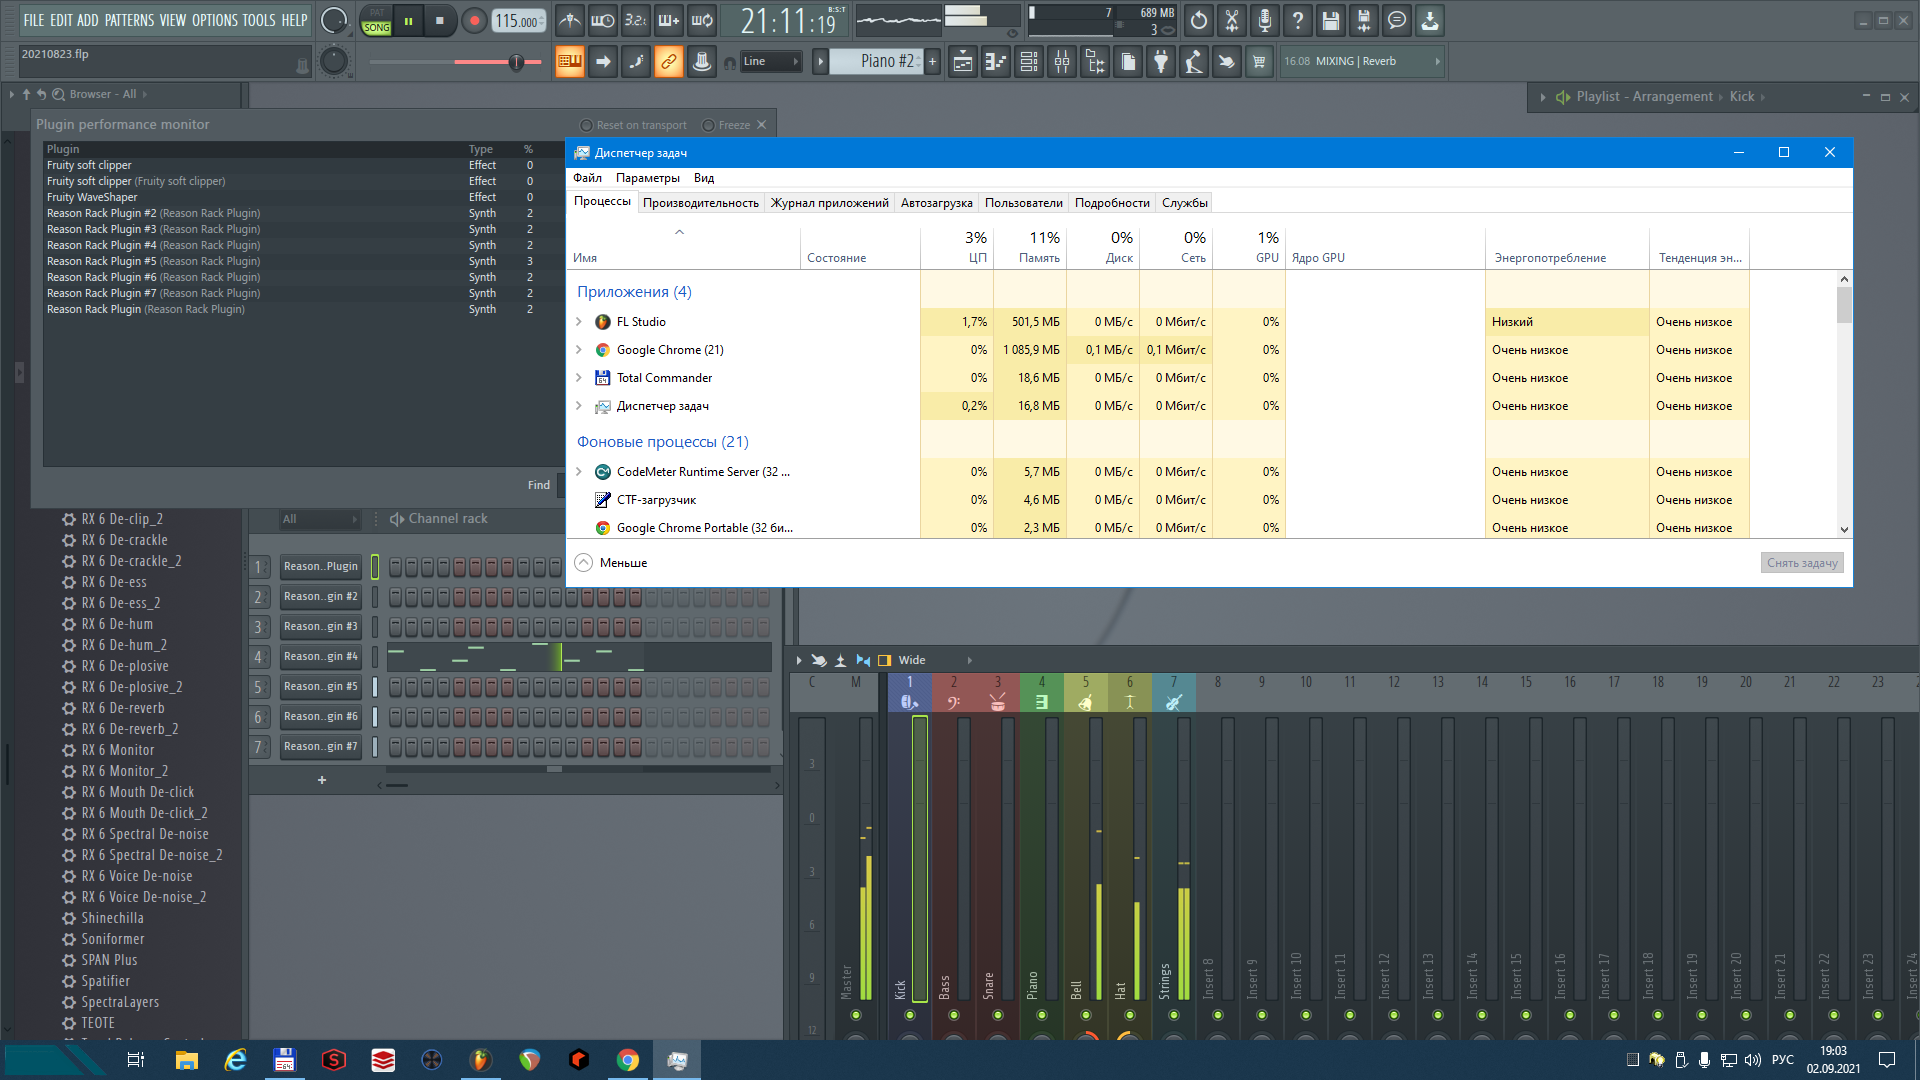Expand the Google Chrome process group
1920x1080 pixels.
click(579, 350)
